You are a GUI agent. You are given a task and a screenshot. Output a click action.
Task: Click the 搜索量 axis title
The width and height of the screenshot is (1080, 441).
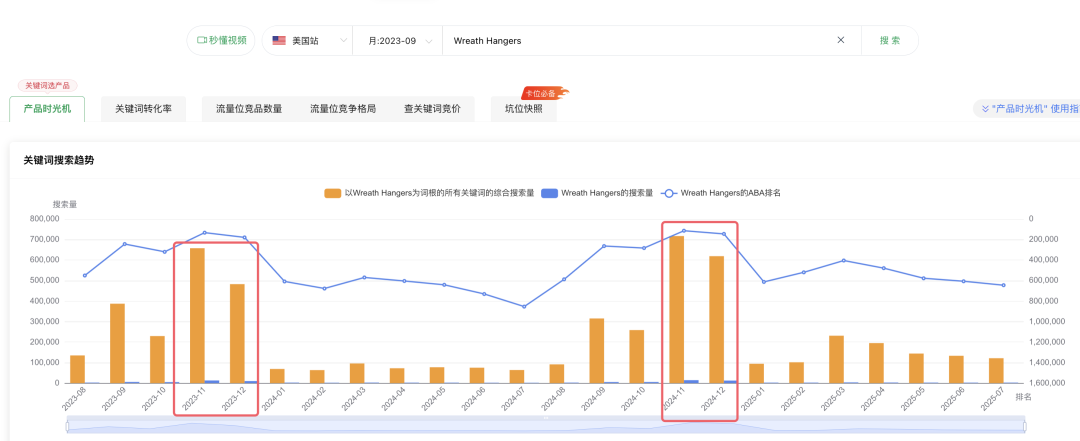click(65, 205)
